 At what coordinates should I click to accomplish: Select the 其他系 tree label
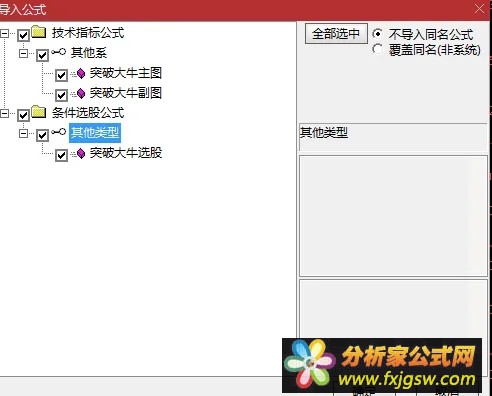pyautogui.click(x=89, y=53)
